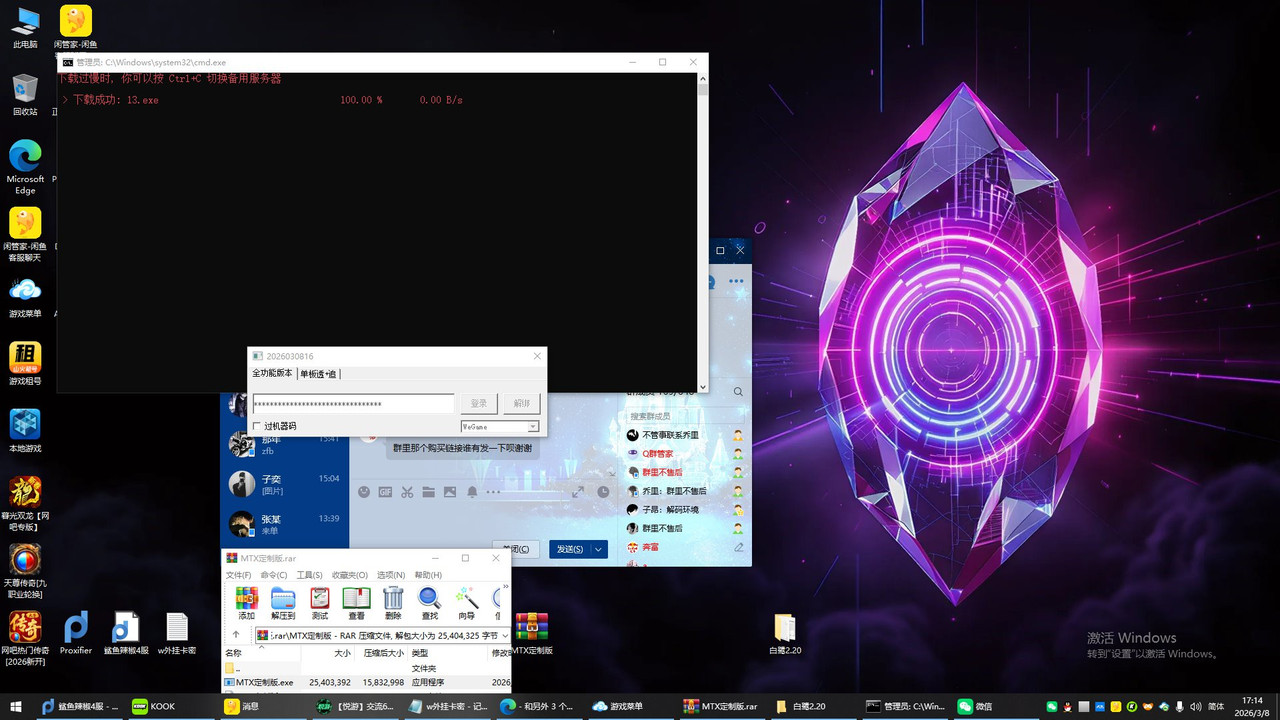The height and width of the screenshot is (720, 1280).
Task: Open chat with 张某 in QQ list
Action: 285,524
